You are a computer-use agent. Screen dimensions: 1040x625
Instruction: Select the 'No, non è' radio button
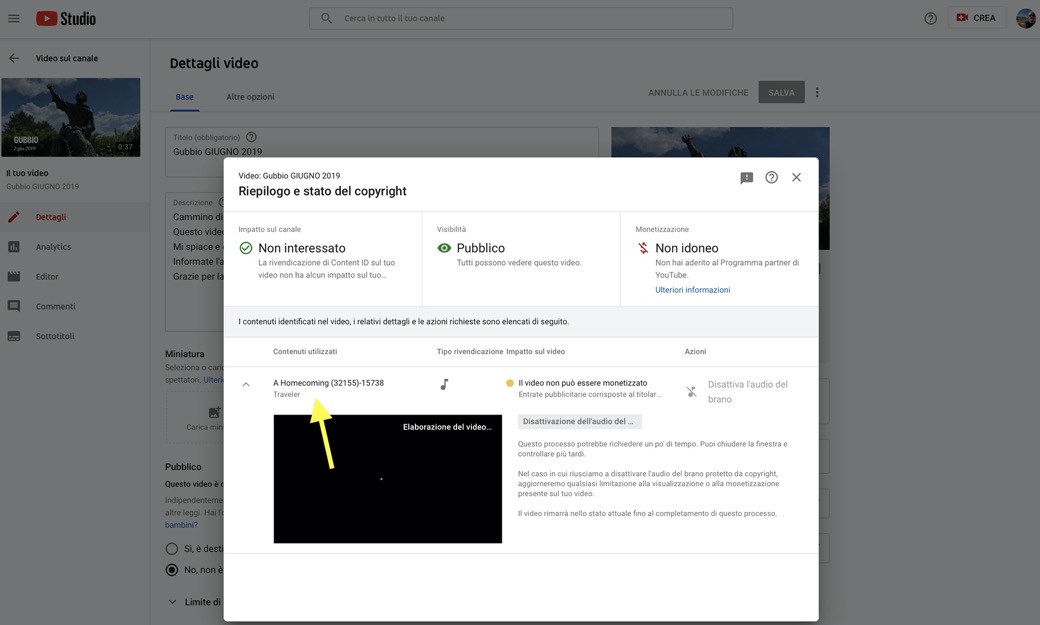pyautogui.click(x=172, y=570)
